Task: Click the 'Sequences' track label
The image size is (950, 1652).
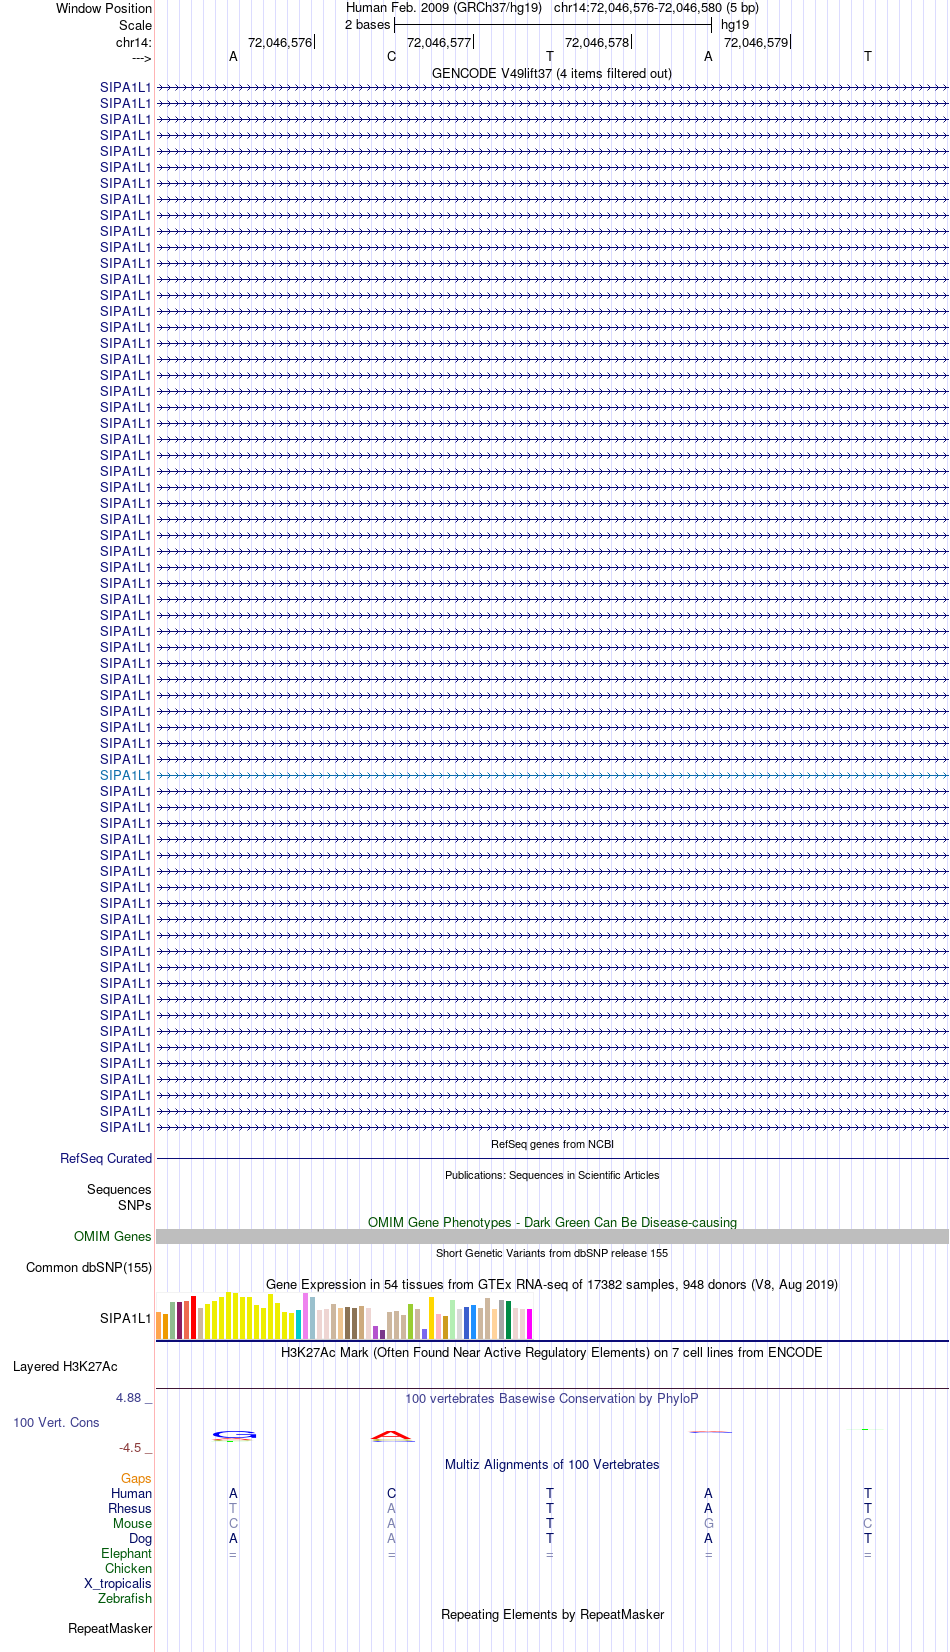Action: (119, 1189)
